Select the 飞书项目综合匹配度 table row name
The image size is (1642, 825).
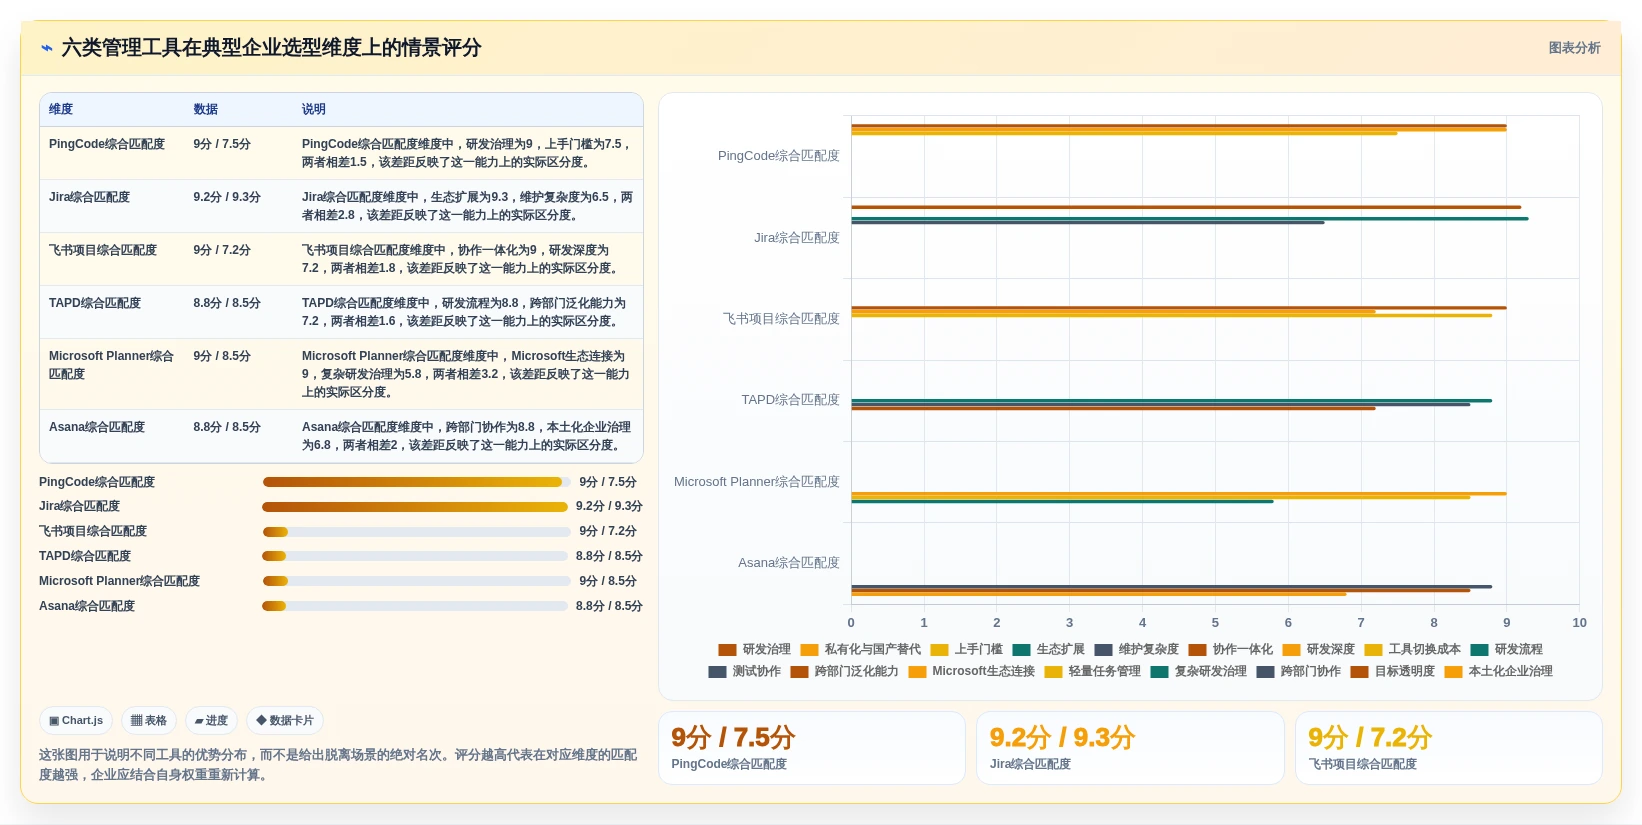(x=103, y=250)
